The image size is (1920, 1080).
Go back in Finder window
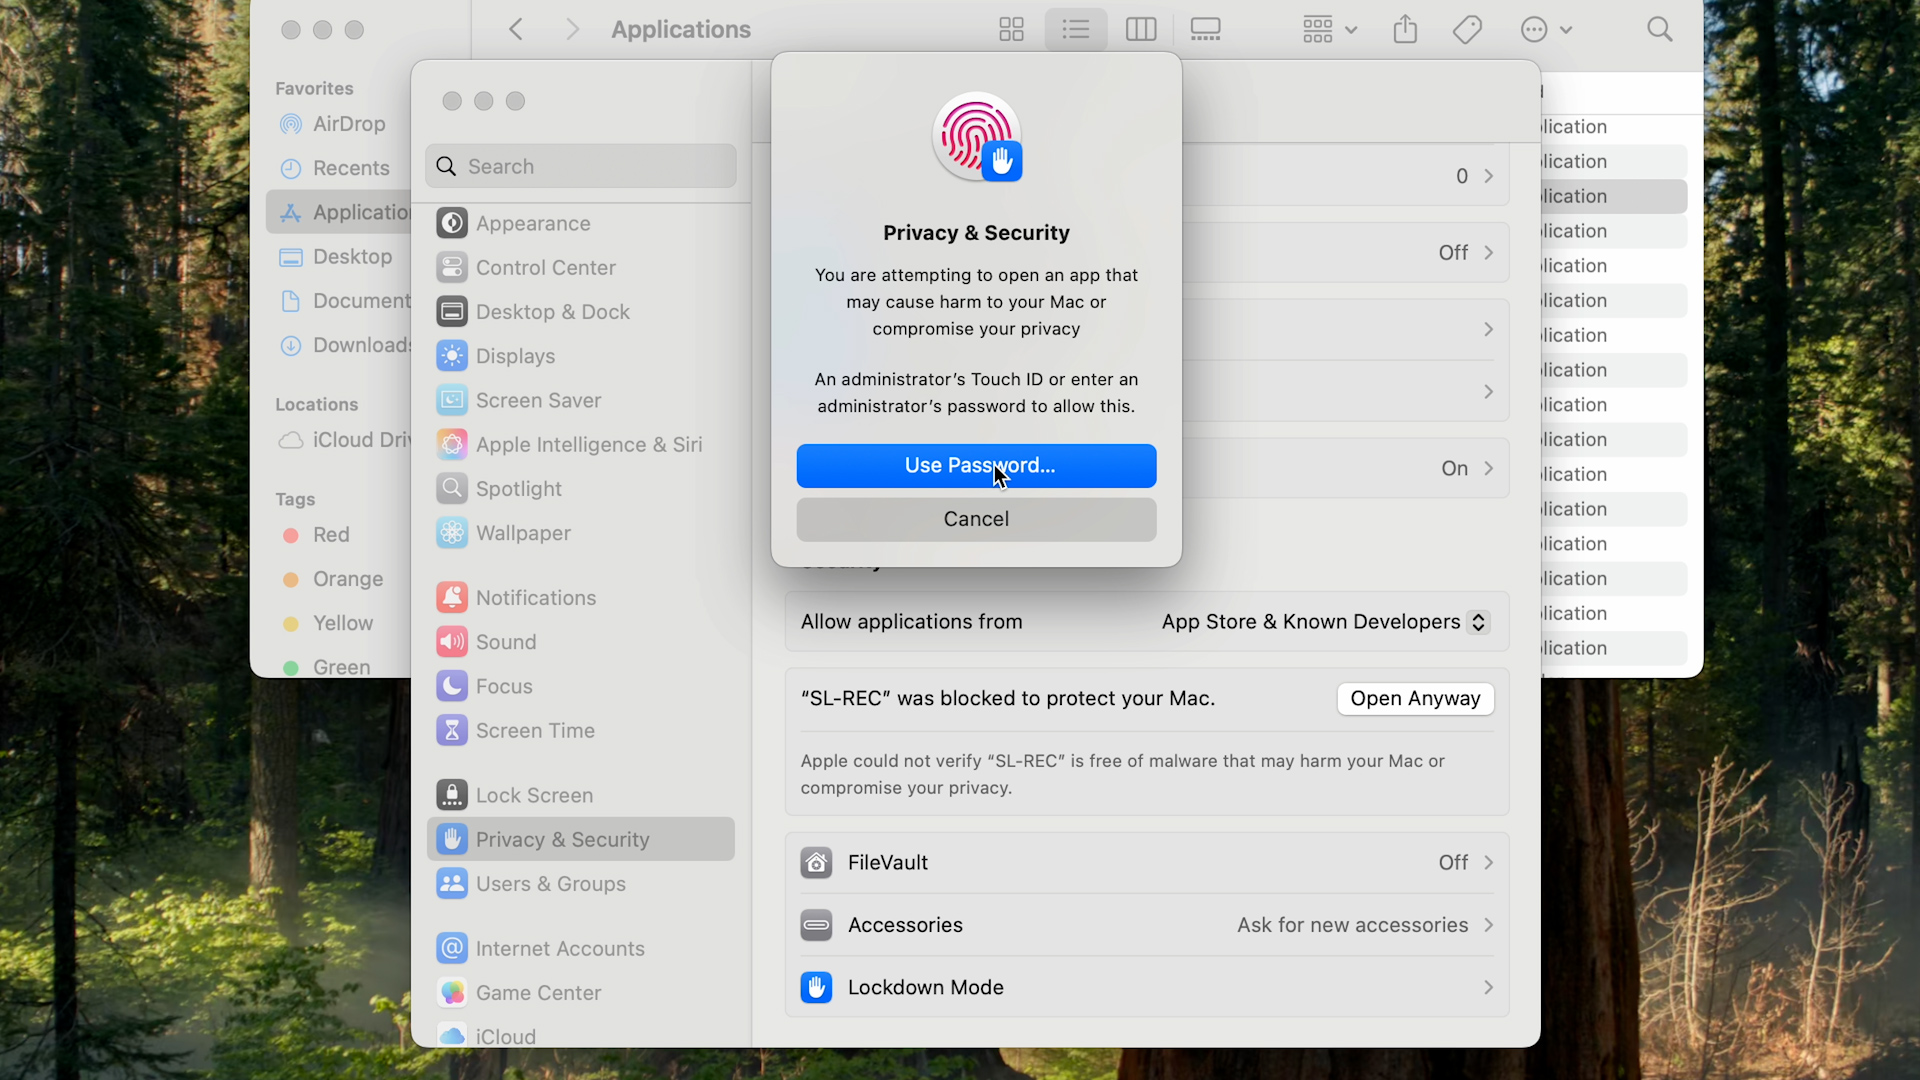(x=516, y=30)
